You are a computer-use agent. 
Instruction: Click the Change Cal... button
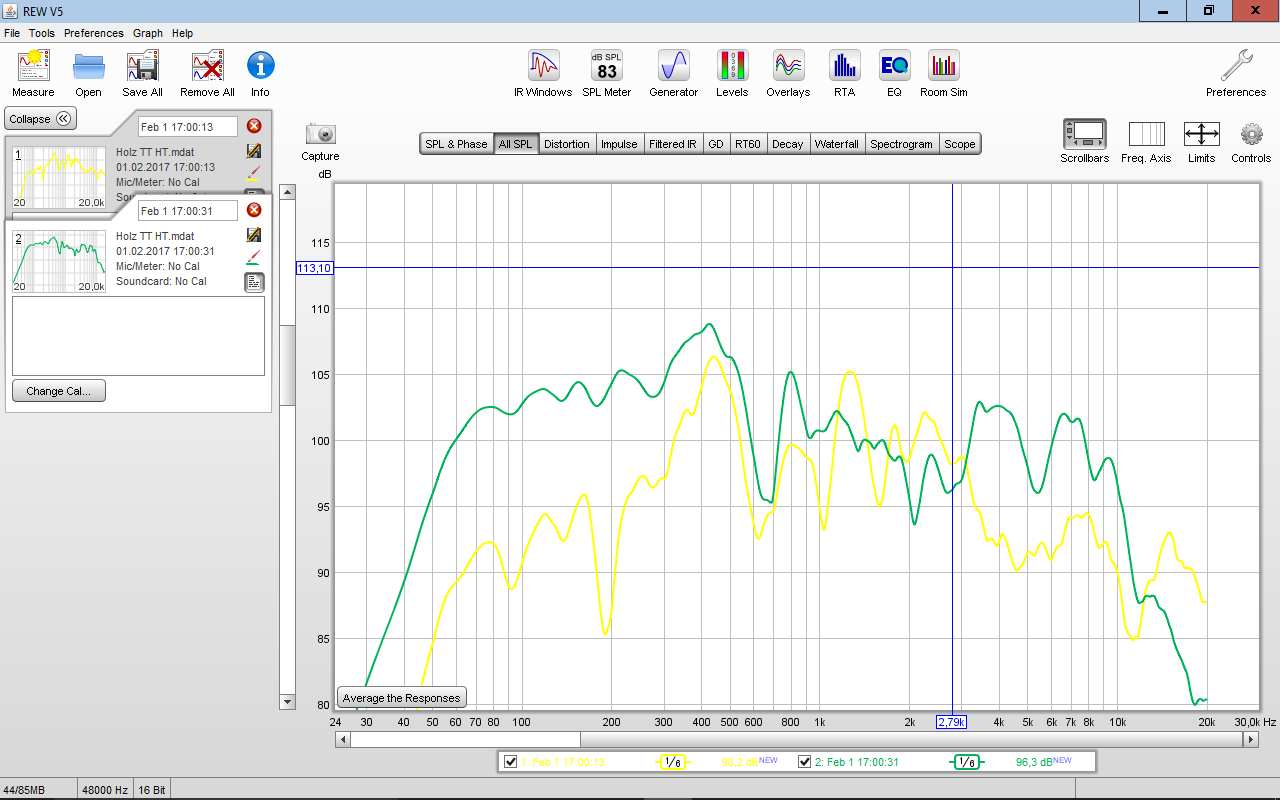[x=59, y=391]
